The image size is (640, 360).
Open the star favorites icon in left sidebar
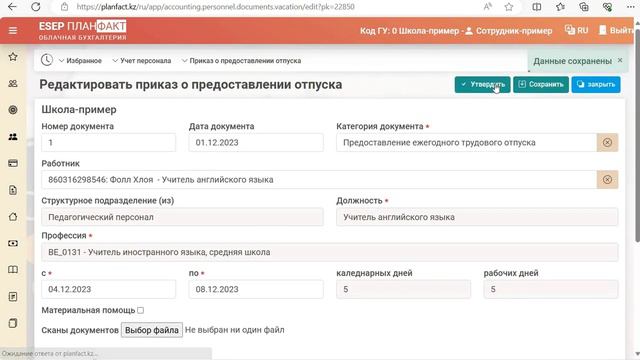coord(13,57)
